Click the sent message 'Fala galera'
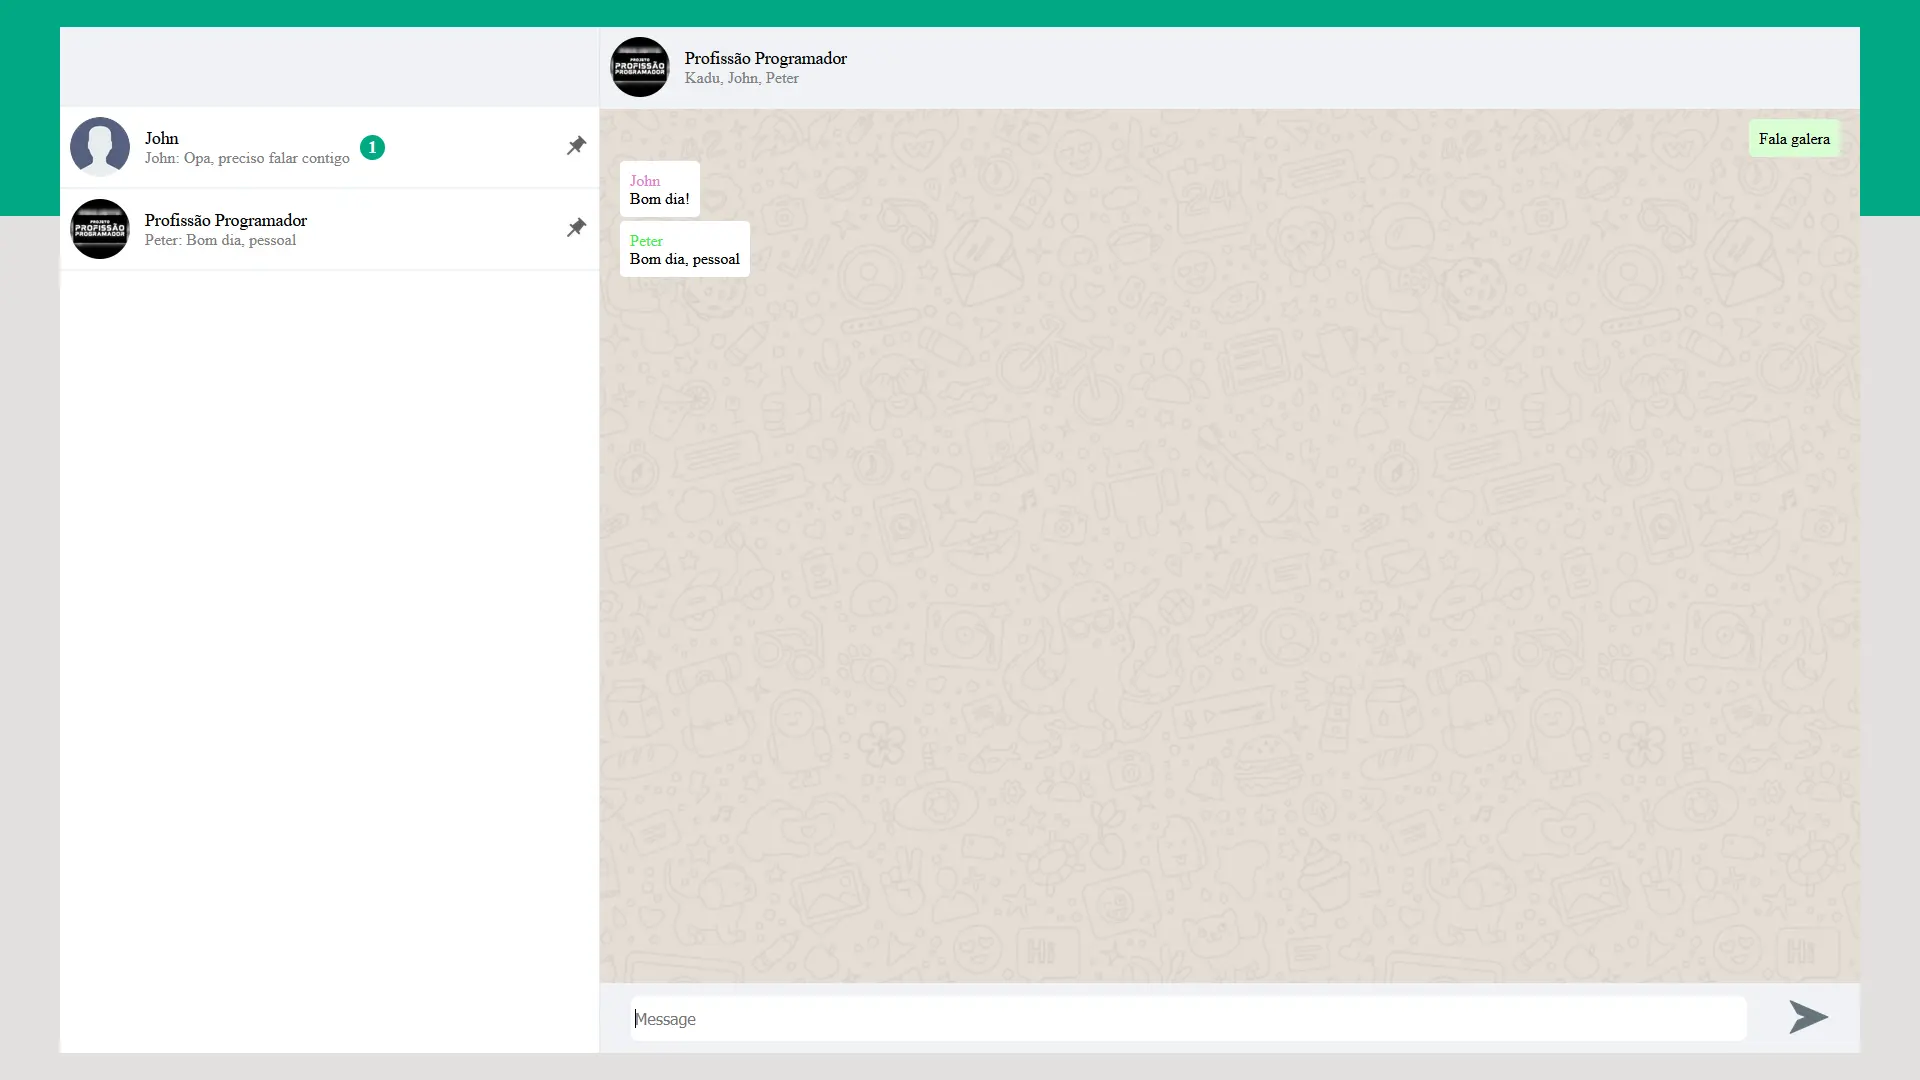The image size is (1920, 1080). pyautogui.click(x=1794, y=138)
